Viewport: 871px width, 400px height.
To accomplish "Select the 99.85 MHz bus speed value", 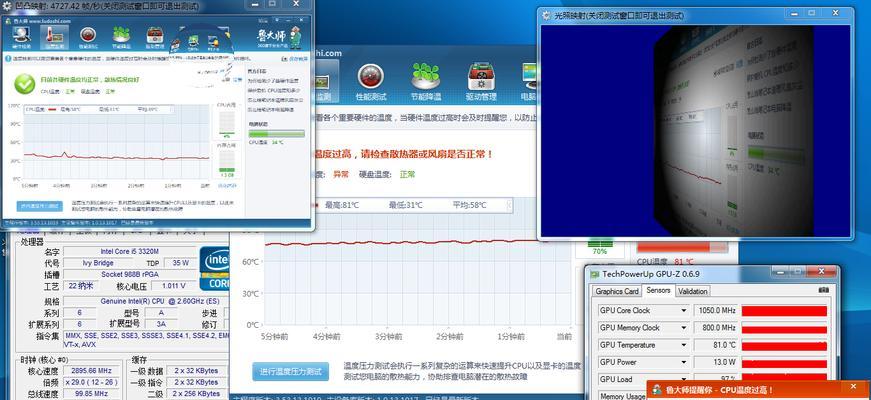I will [x=94, y=394].
